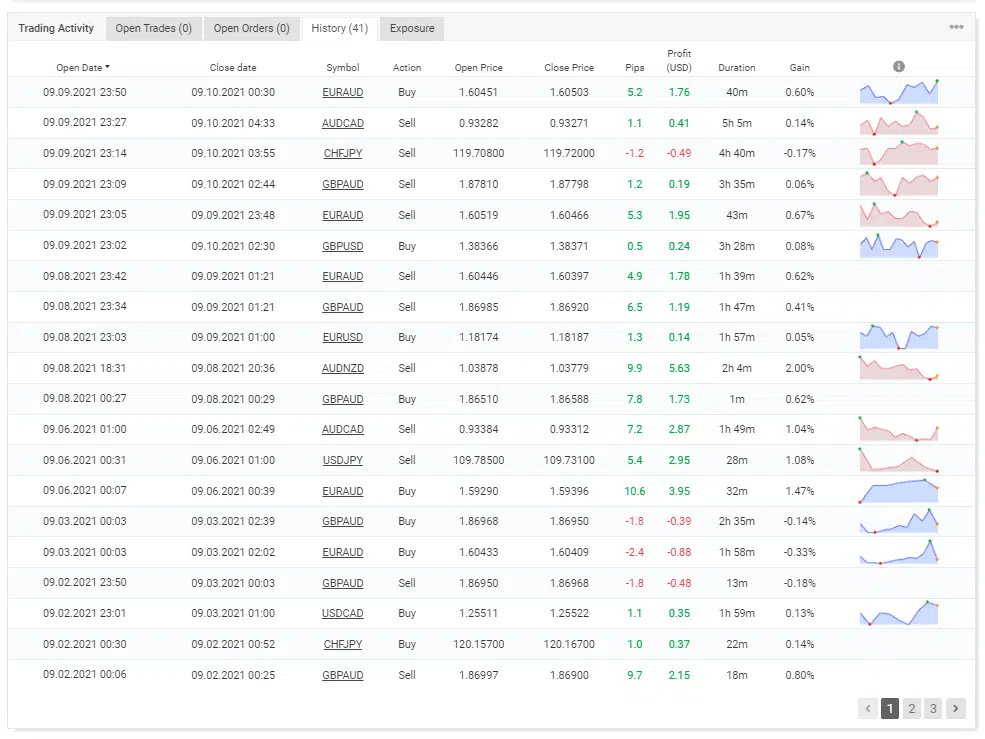Switch to Trading Activity tab
The width and height of the screenshot is (985, 739).
click(x=56, y=28)
